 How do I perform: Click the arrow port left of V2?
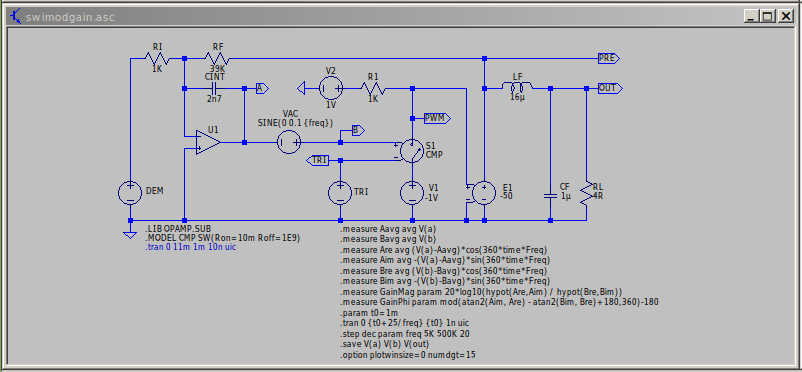click(301, 89)
